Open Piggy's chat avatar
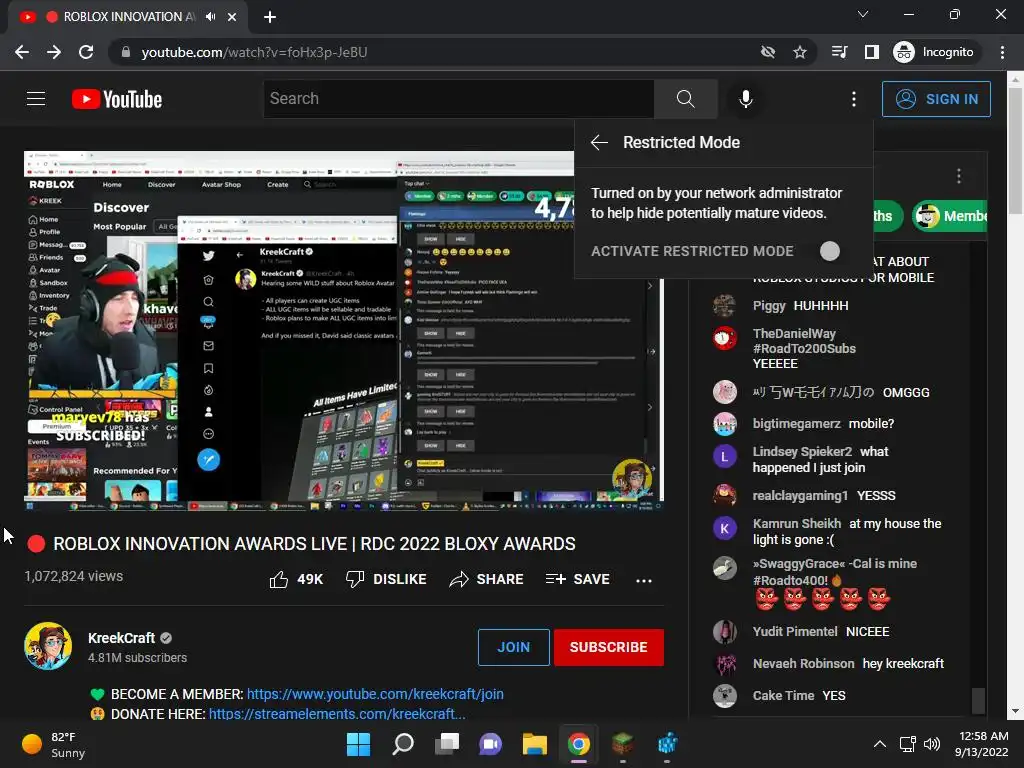1024x768 pixels. point(724,306)
